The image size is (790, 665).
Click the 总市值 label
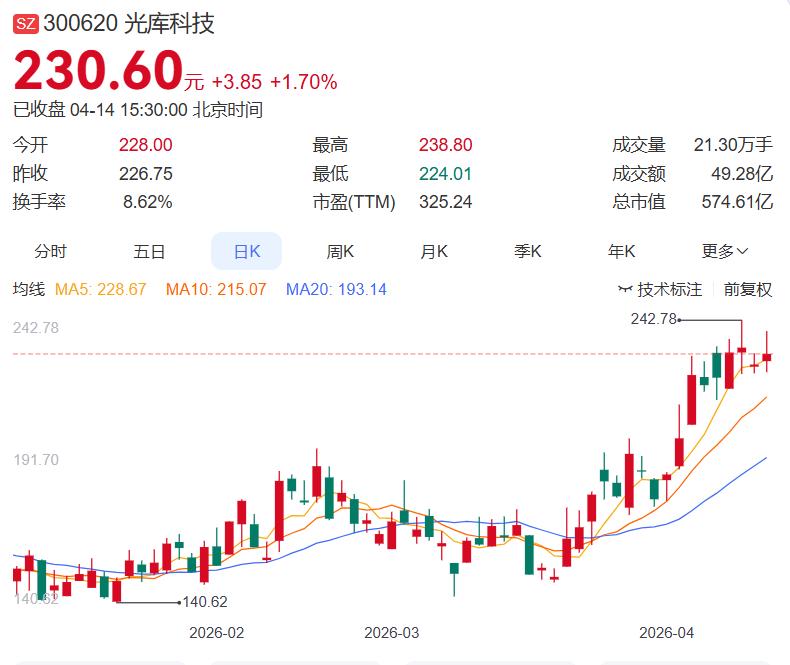[x=638, y=202]
